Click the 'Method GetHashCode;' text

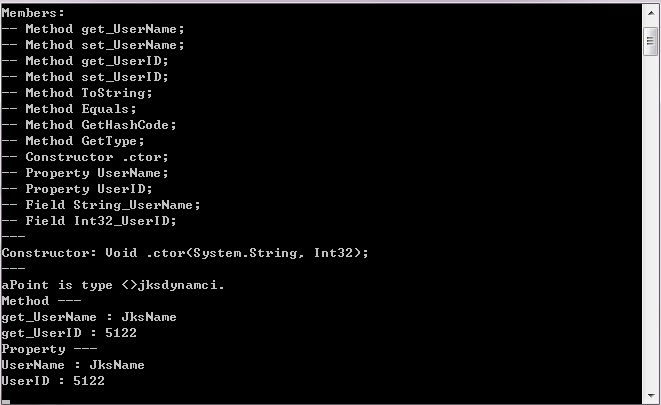coord(101,125)
